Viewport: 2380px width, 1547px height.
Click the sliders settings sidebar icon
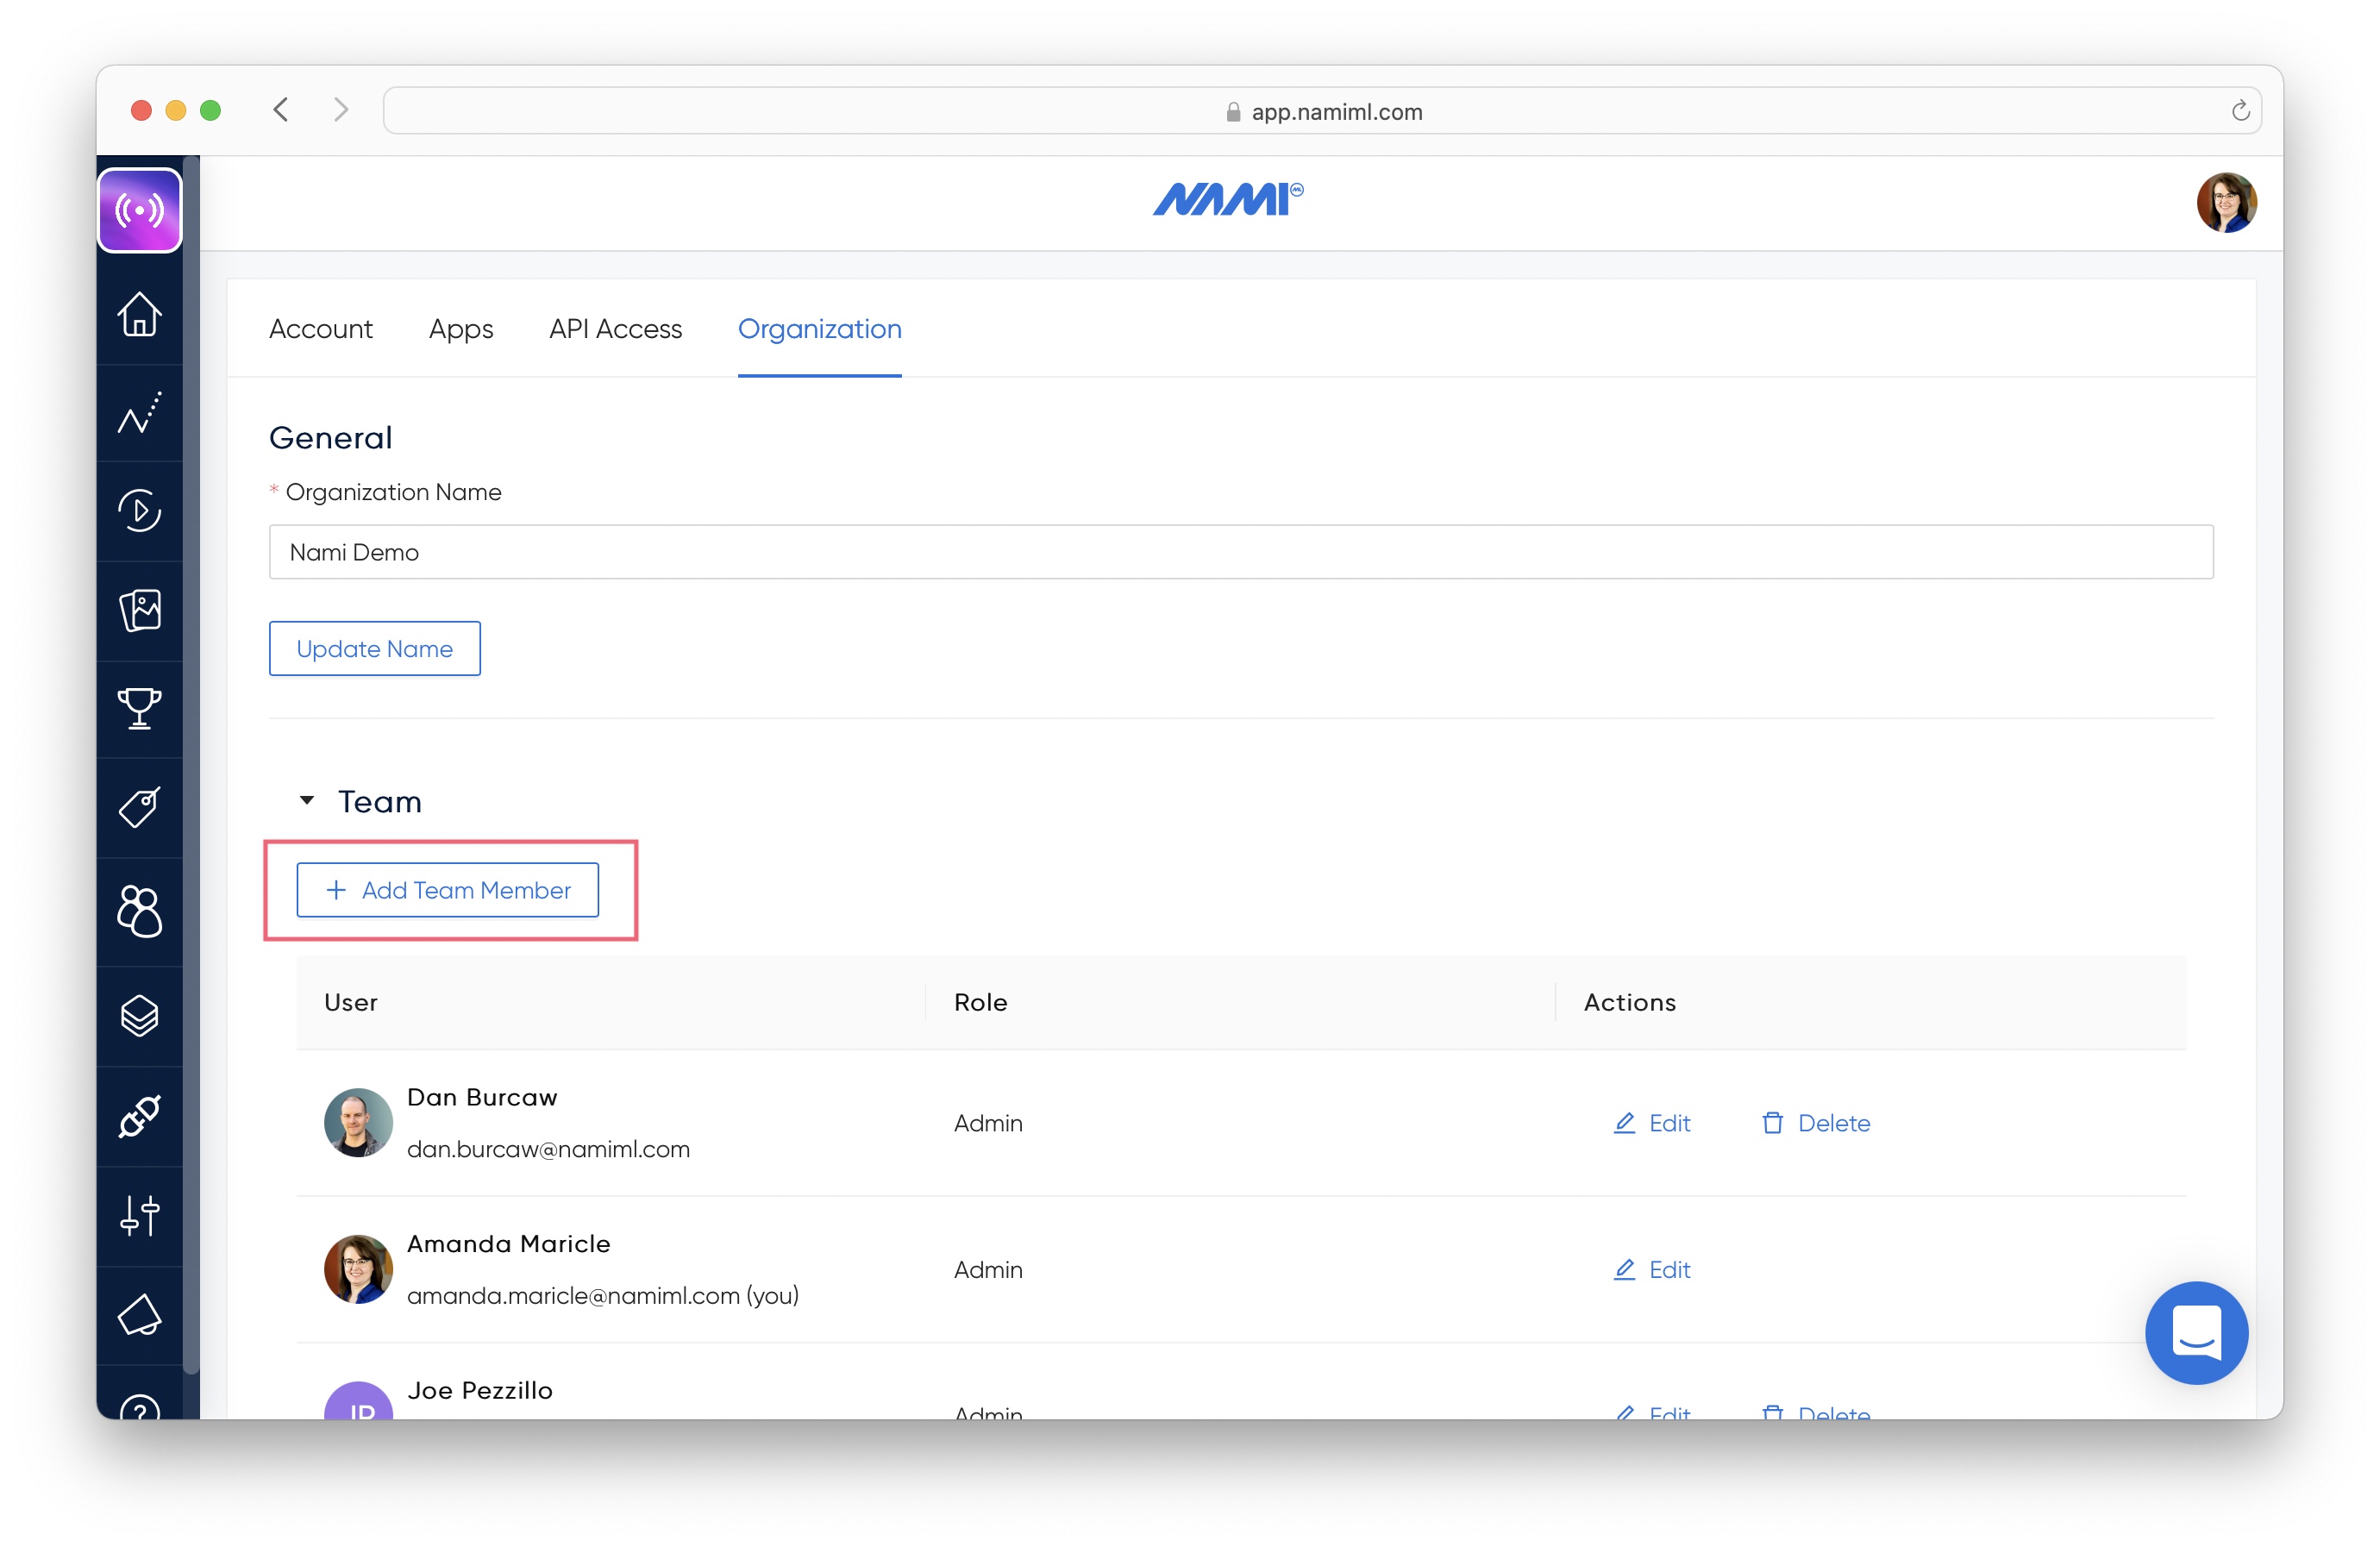tap(139, 1215)
